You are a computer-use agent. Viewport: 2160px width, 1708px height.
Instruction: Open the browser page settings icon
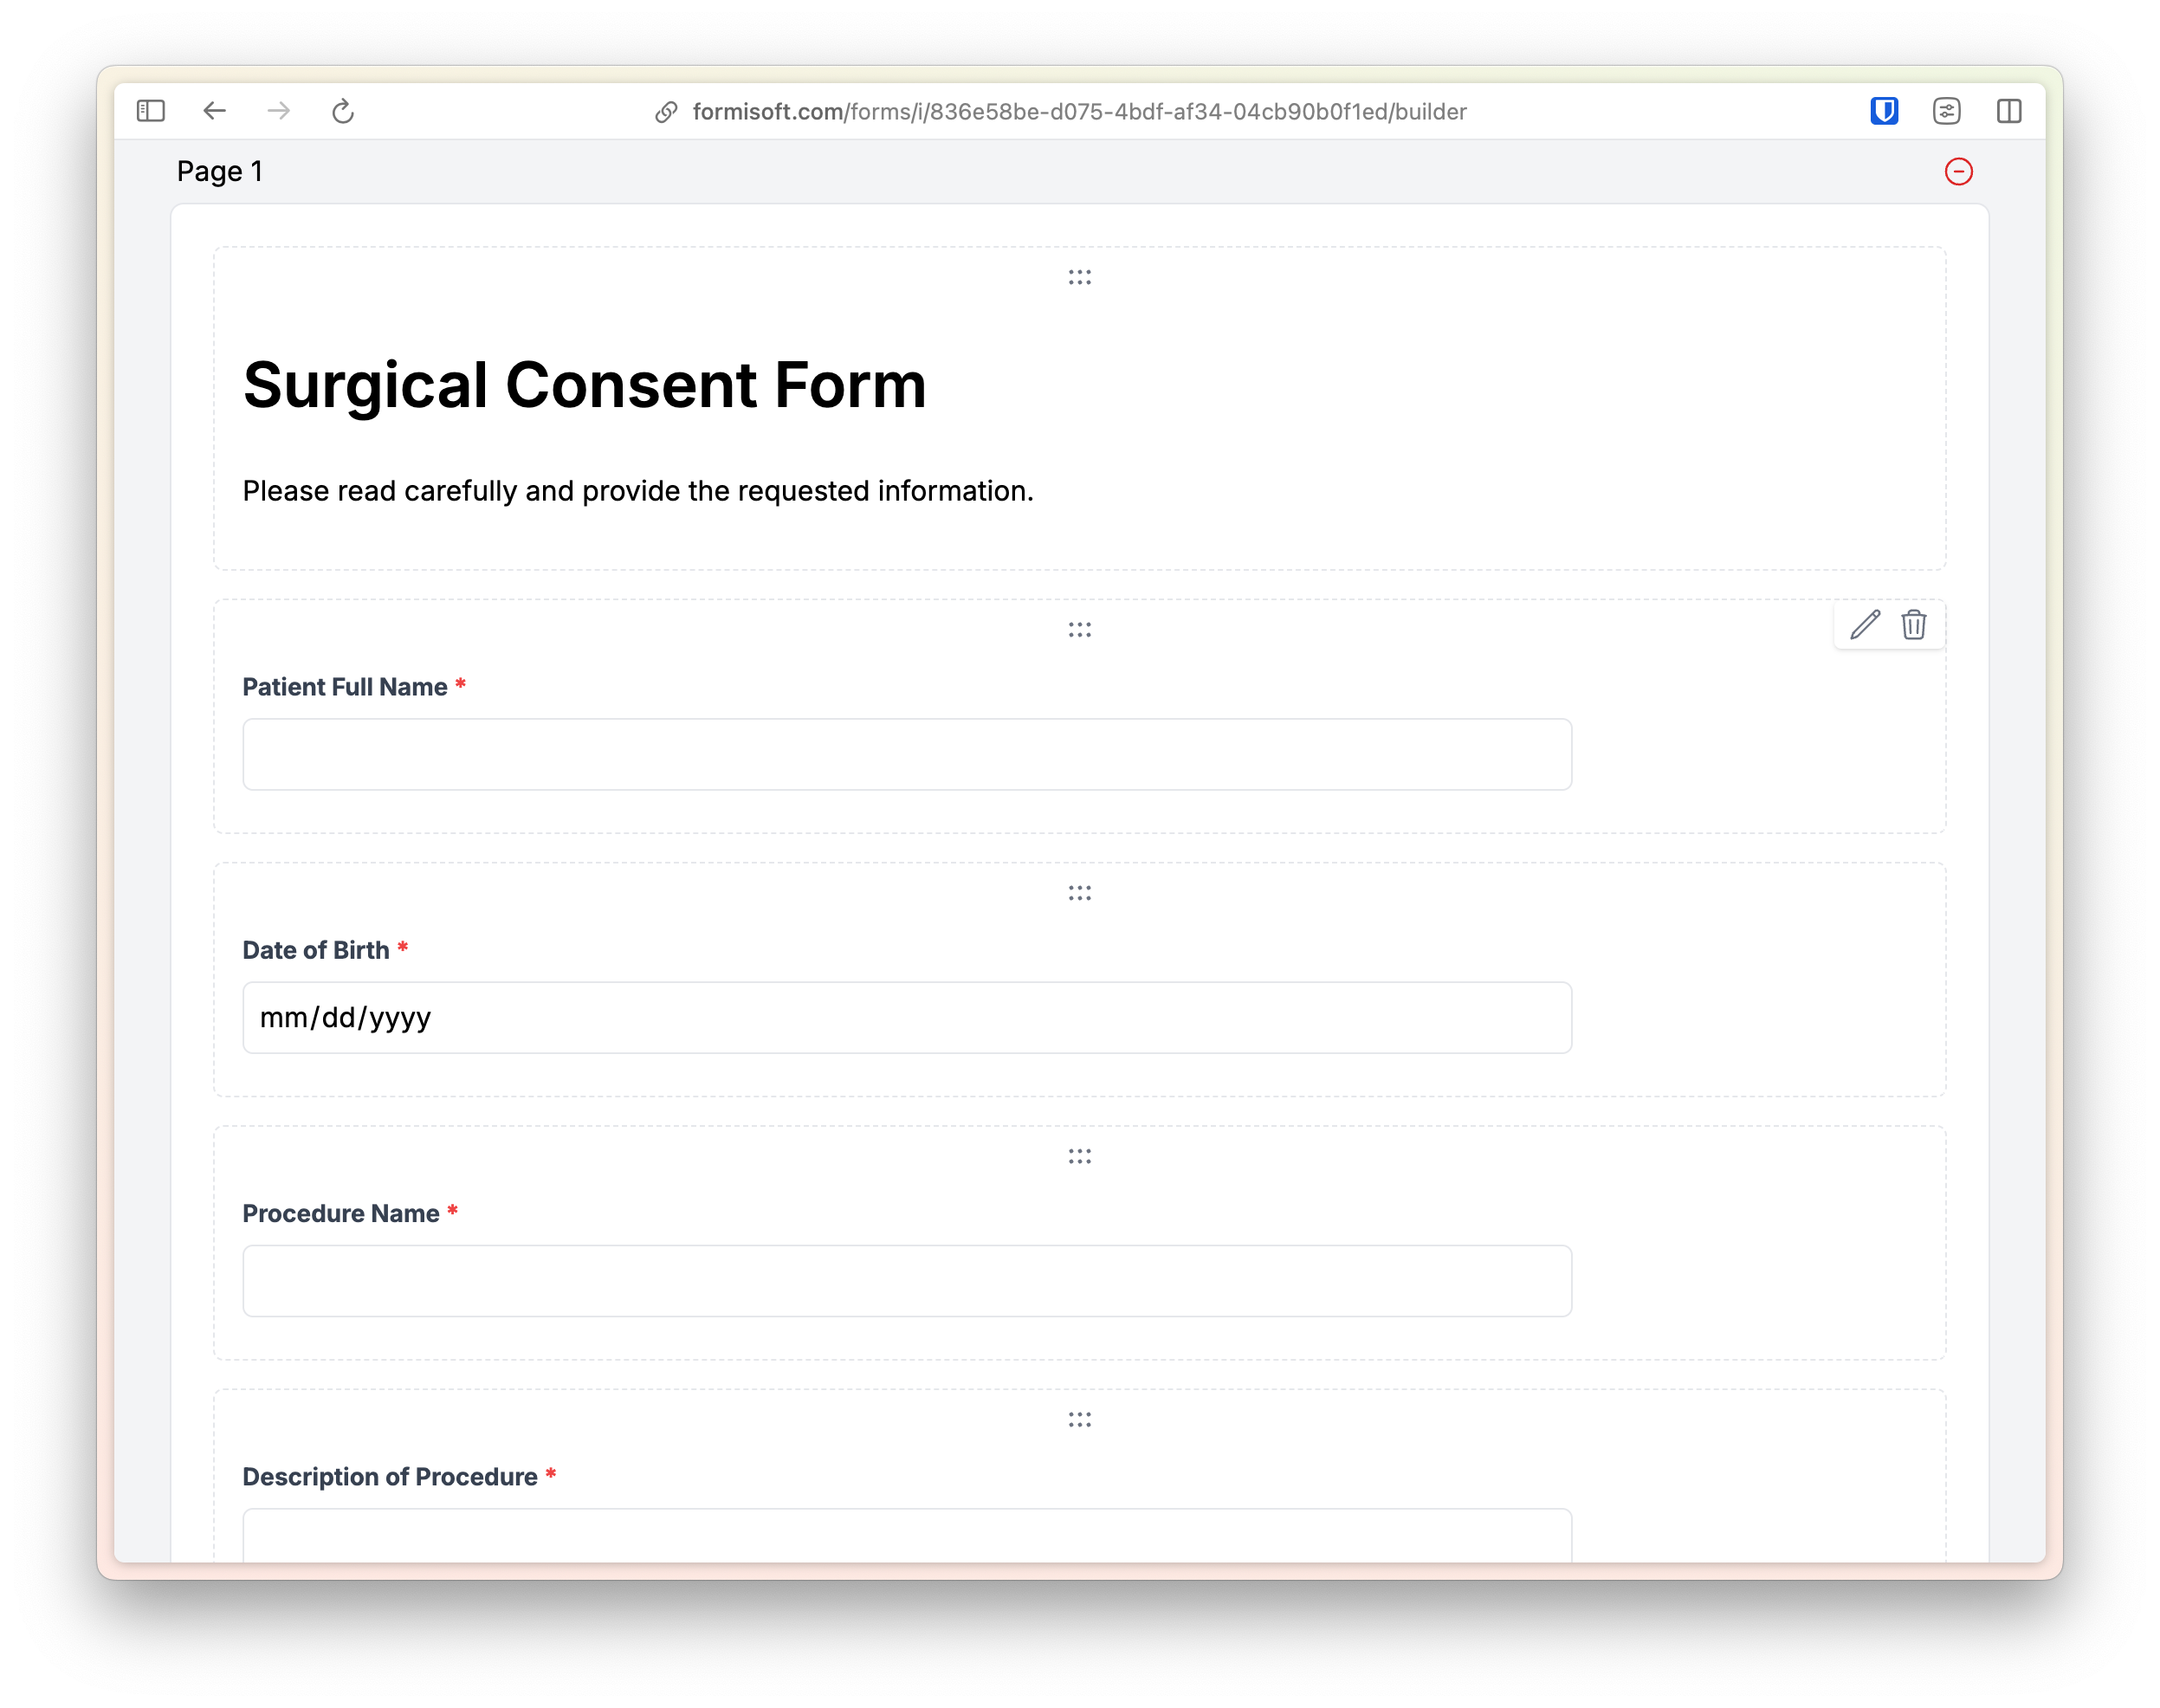[x=1946, y=111]
